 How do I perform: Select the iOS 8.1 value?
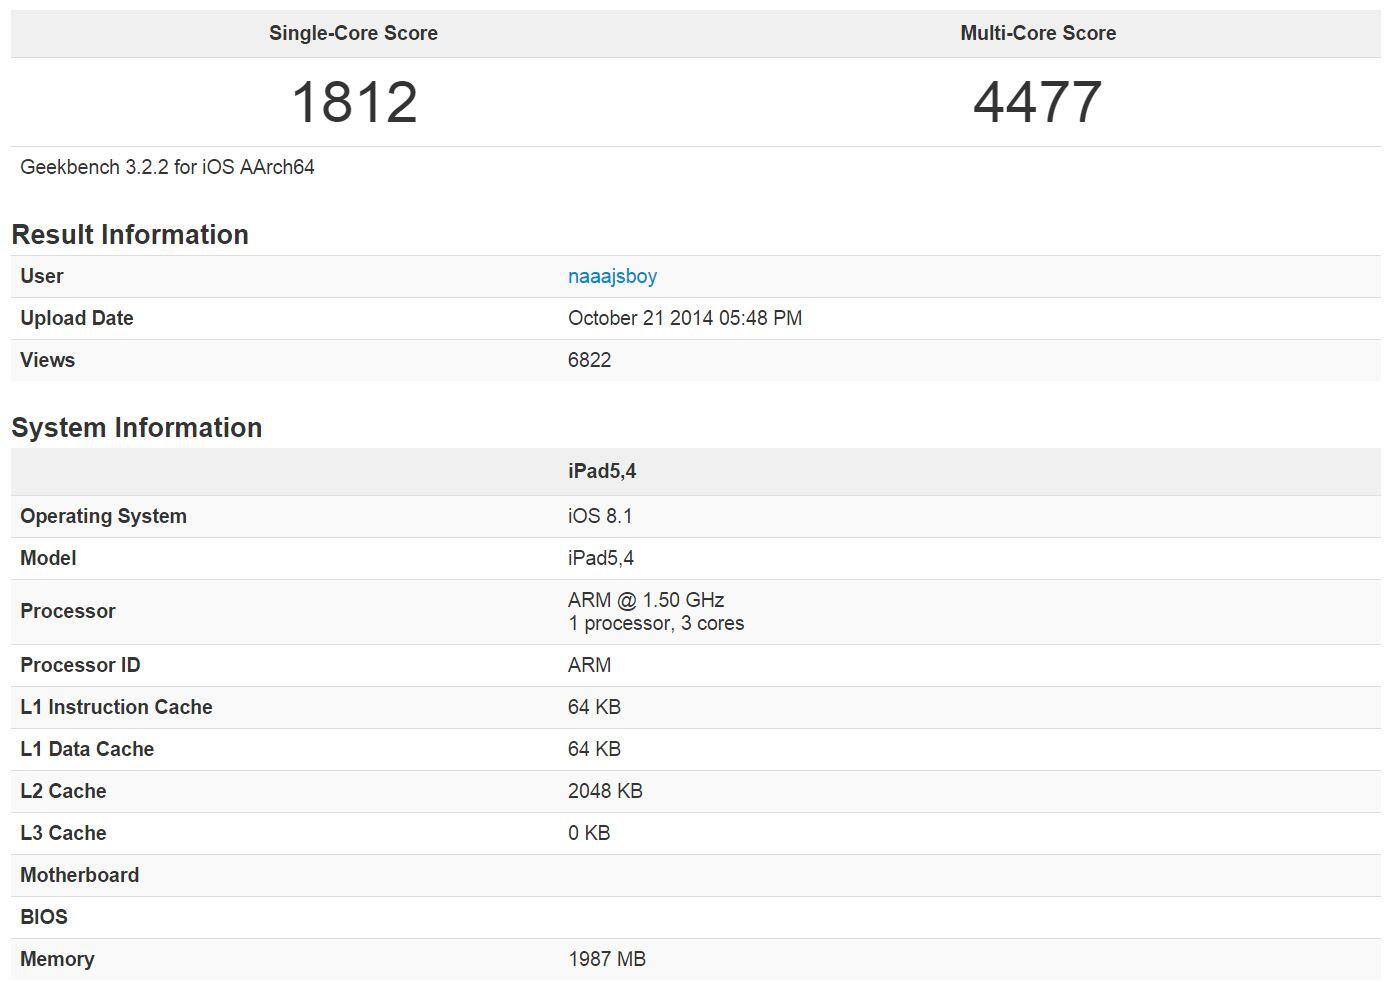[600, 516]
